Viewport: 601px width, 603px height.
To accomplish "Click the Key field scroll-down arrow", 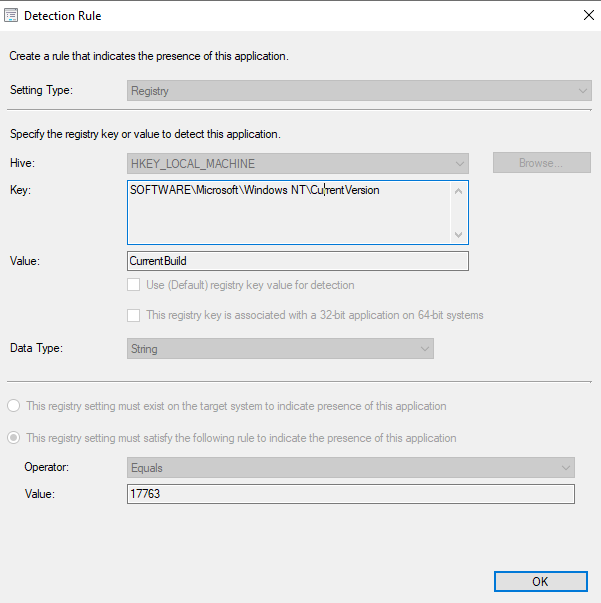I will (x=458, y=234).
